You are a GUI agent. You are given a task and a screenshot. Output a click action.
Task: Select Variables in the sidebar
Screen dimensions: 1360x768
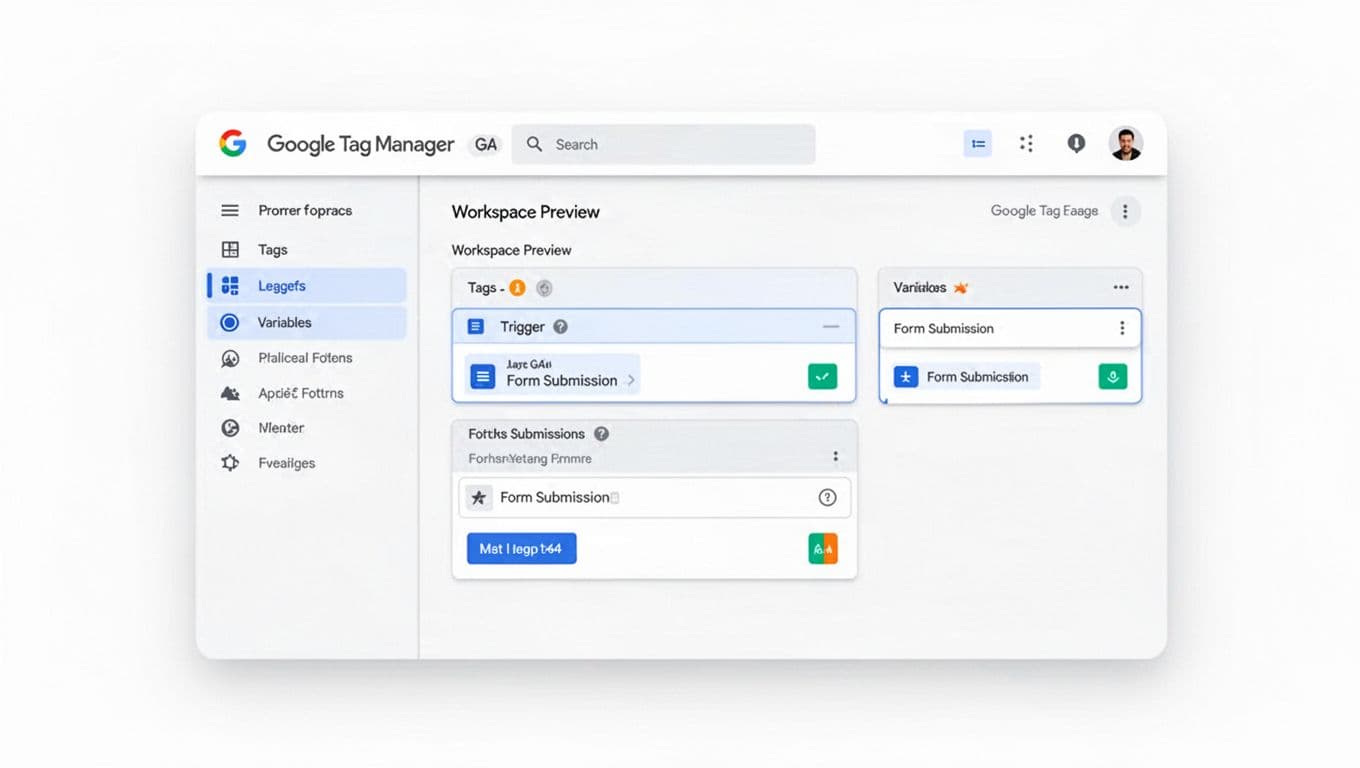point(307,322)
